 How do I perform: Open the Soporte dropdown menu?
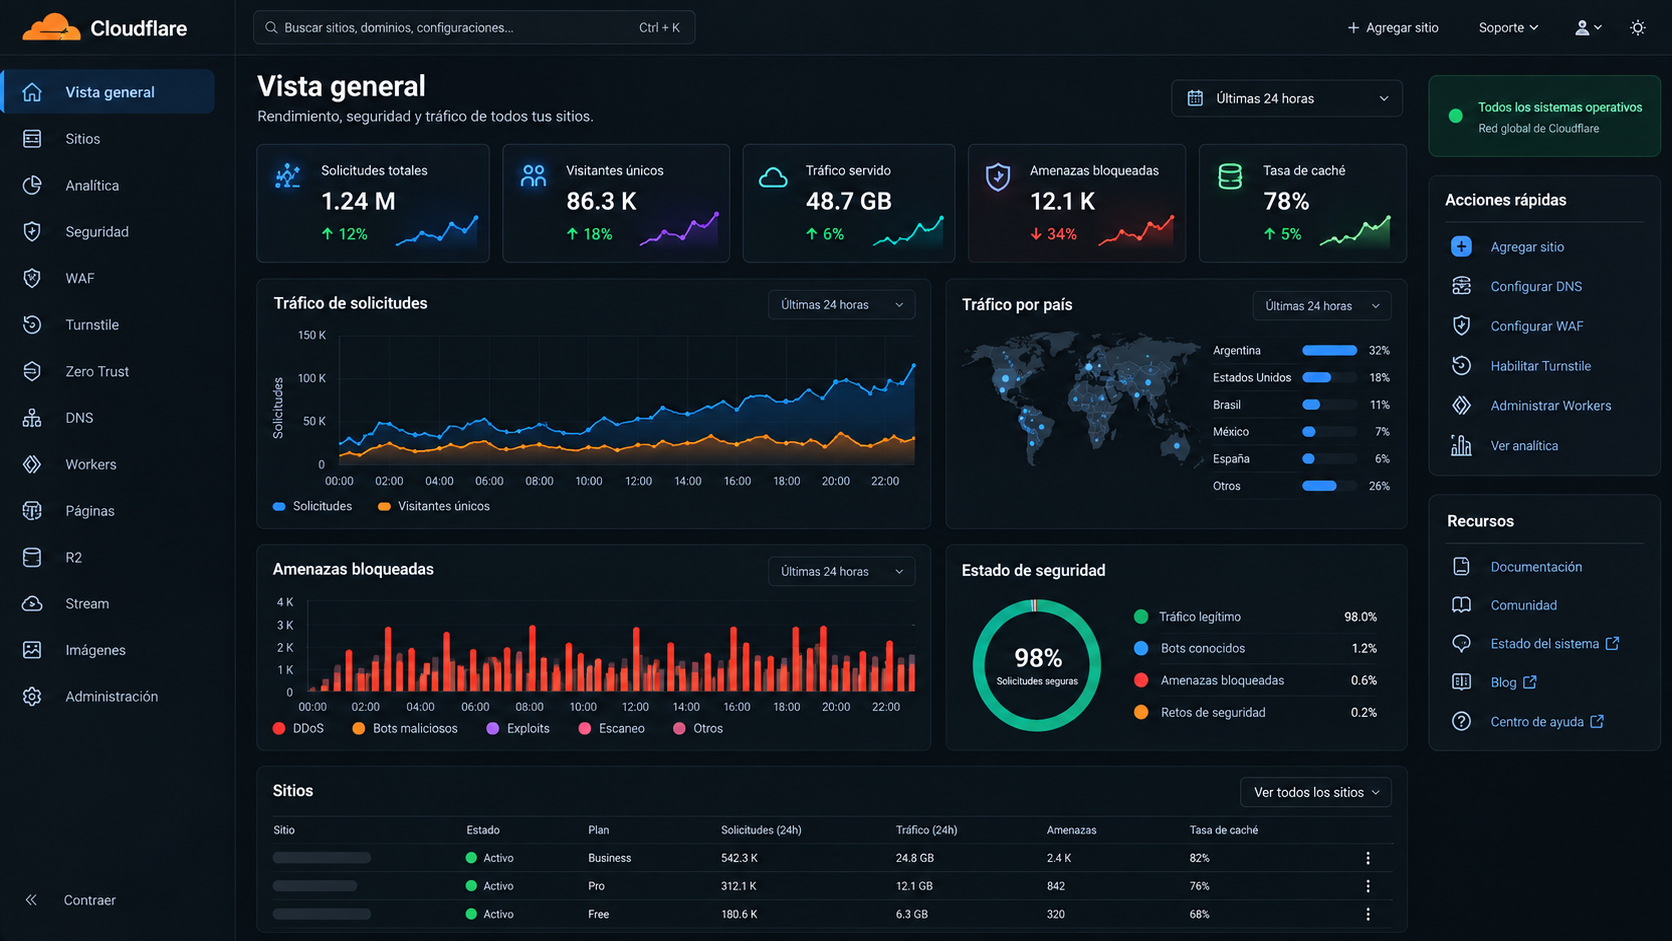(x=1508, y=28)
